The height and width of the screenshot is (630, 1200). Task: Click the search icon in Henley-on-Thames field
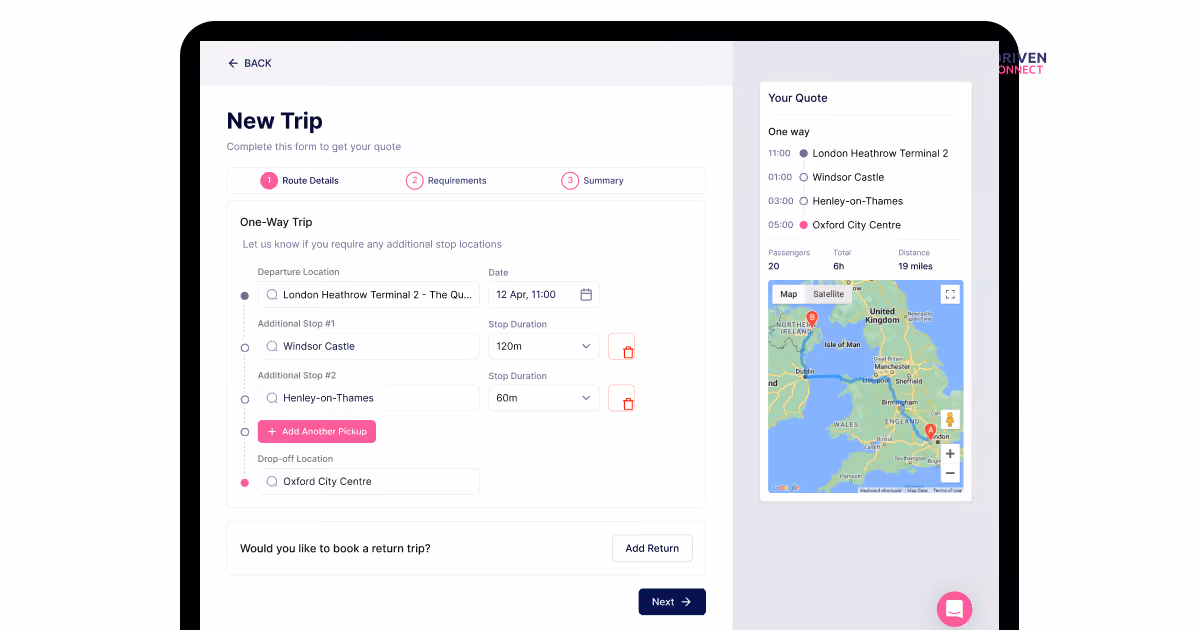(x=272, y=398)
